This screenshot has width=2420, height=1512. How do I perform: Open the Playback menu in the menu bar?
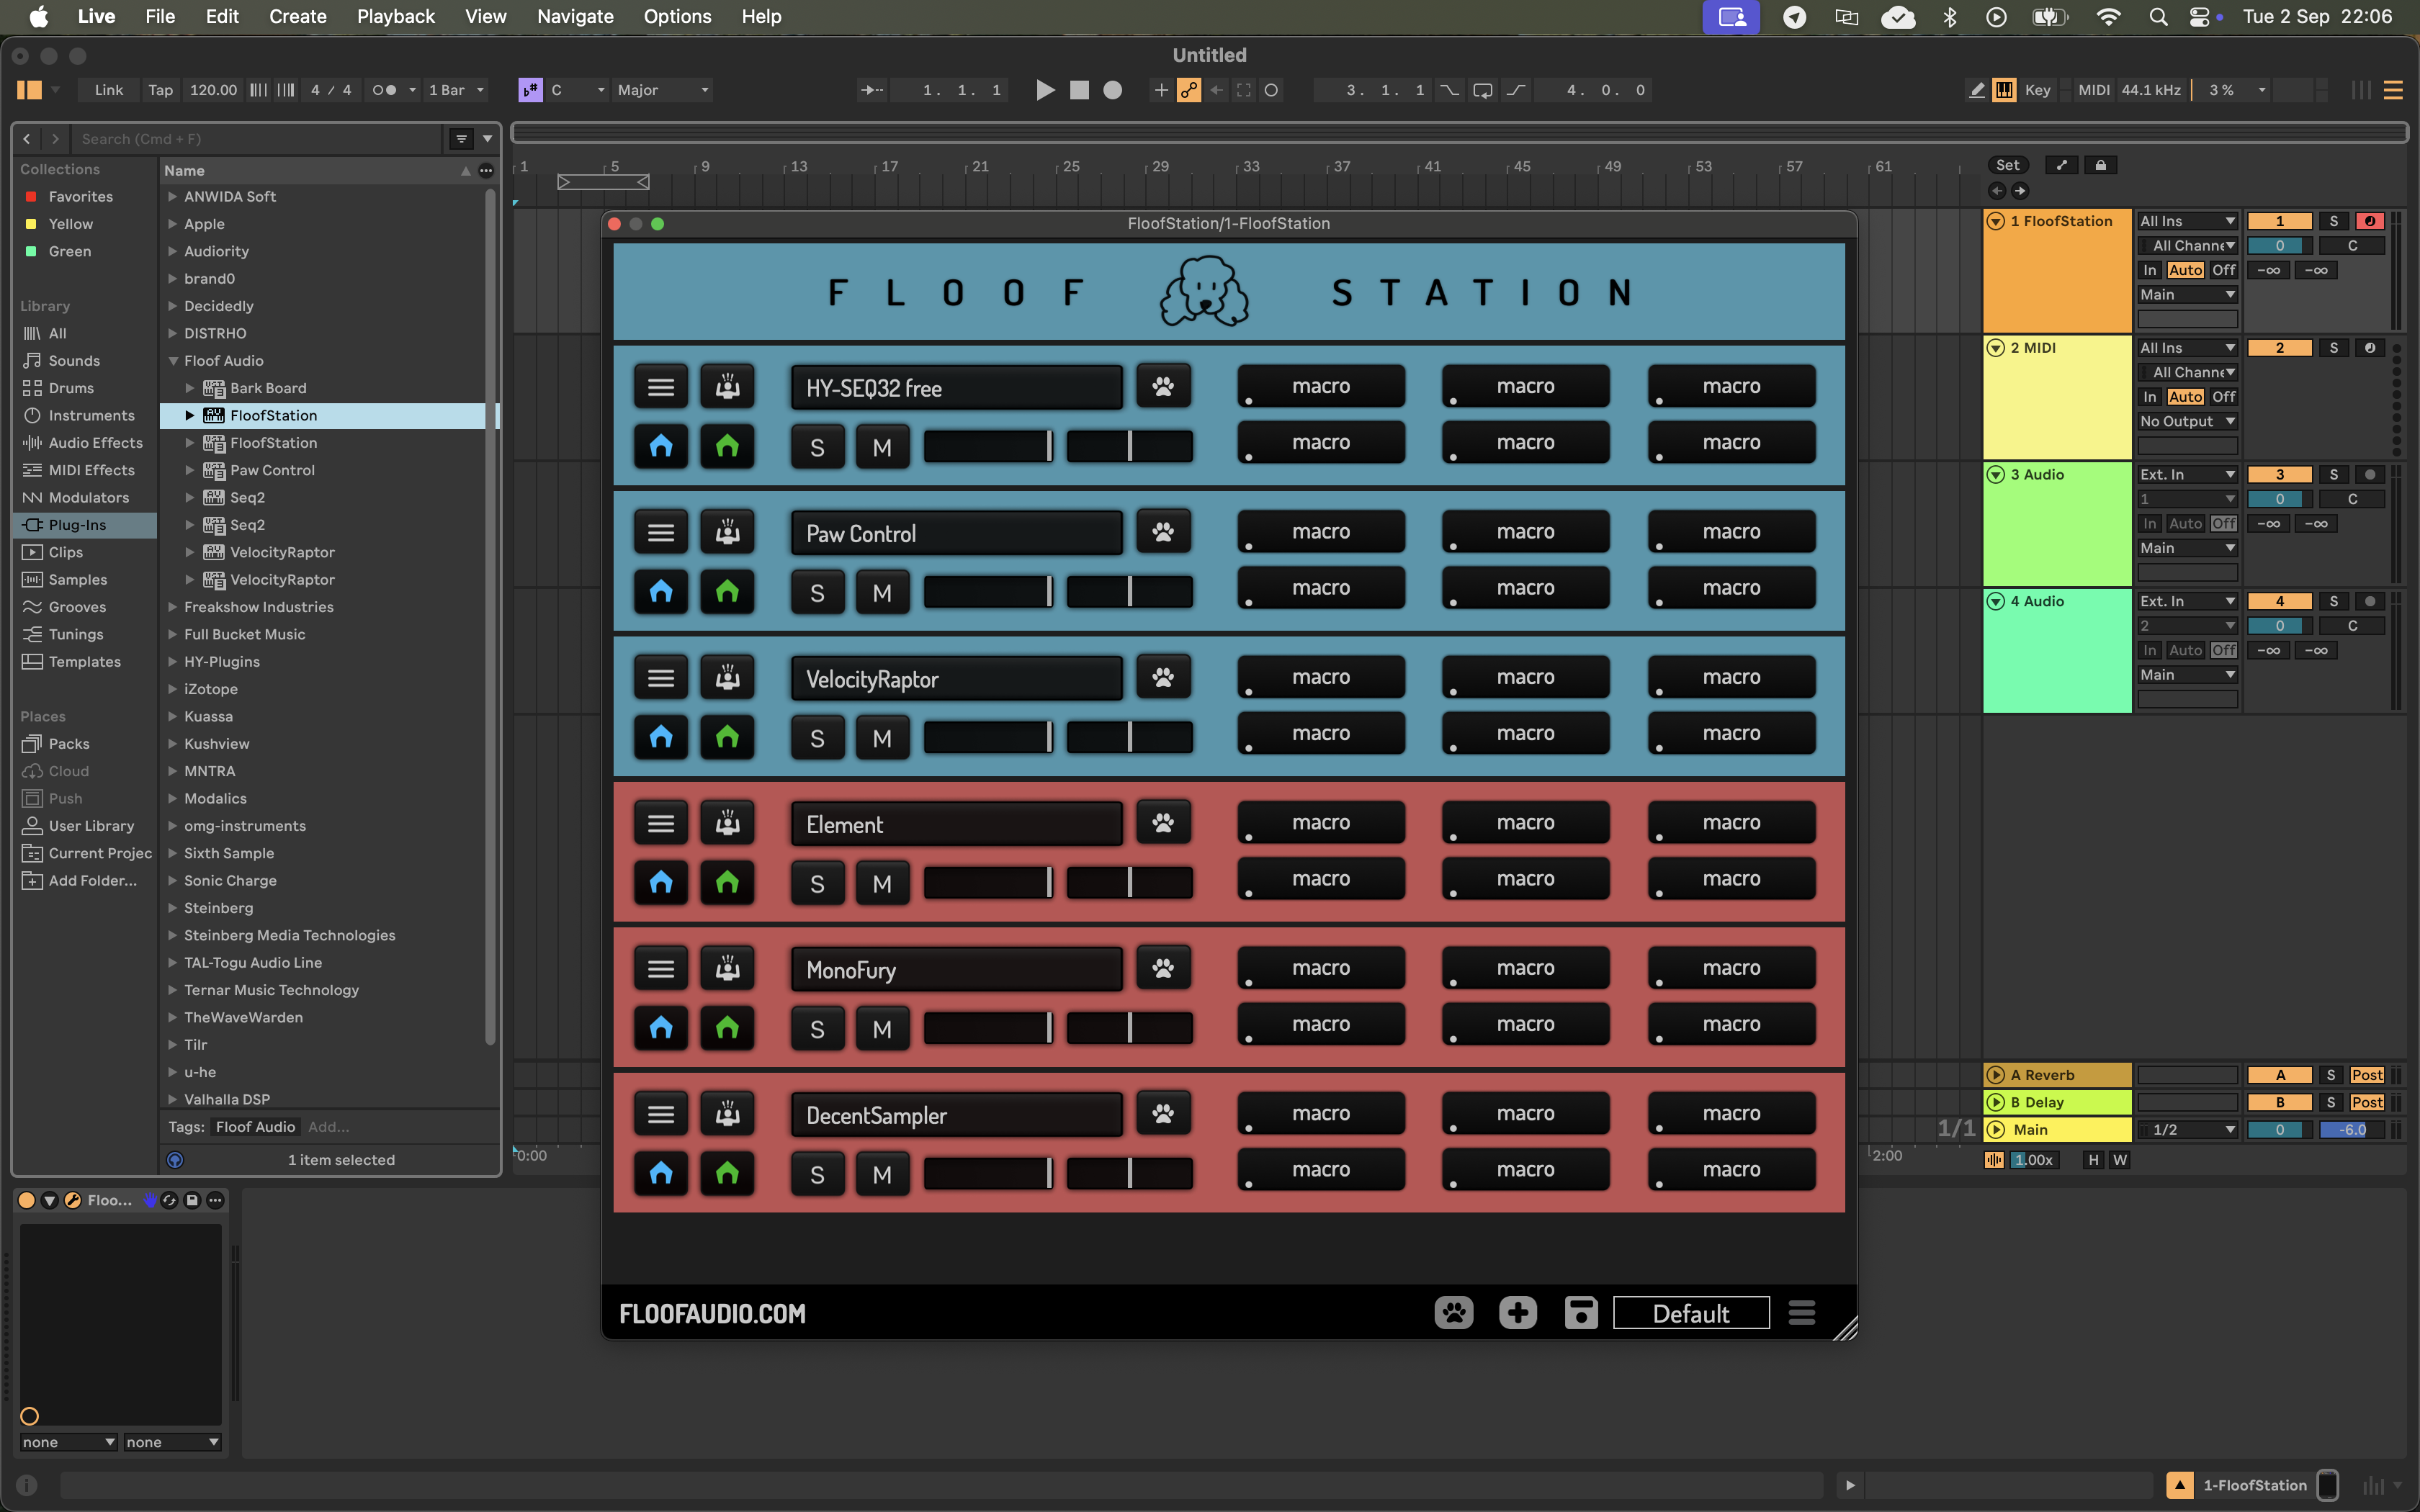(395, 16)
